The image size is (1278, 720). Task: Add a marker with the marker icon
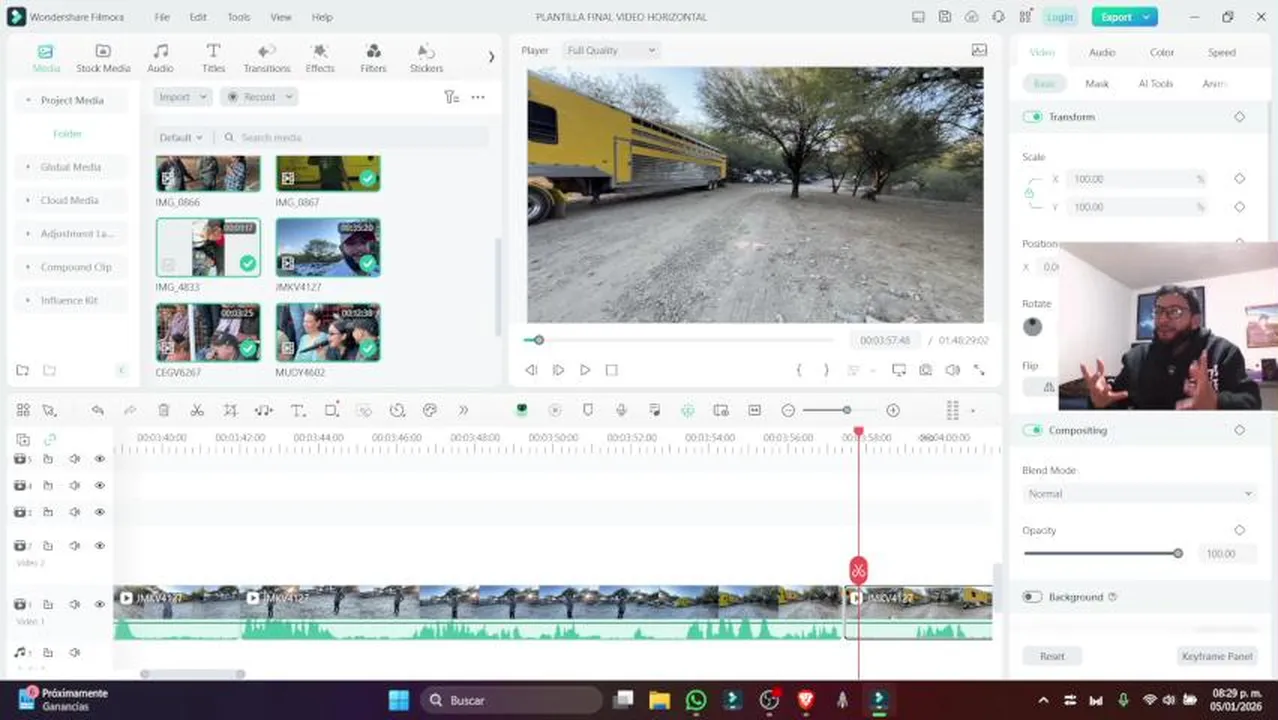tap(588, 410)
